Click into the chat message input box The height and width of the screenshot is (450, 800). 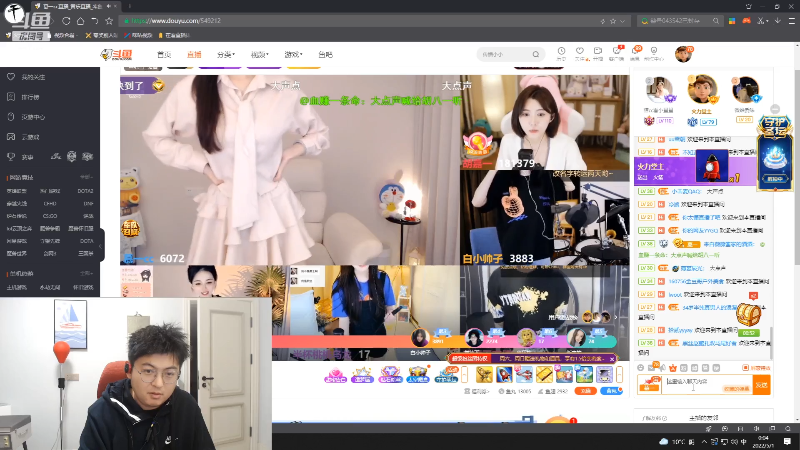pos(707,385)
